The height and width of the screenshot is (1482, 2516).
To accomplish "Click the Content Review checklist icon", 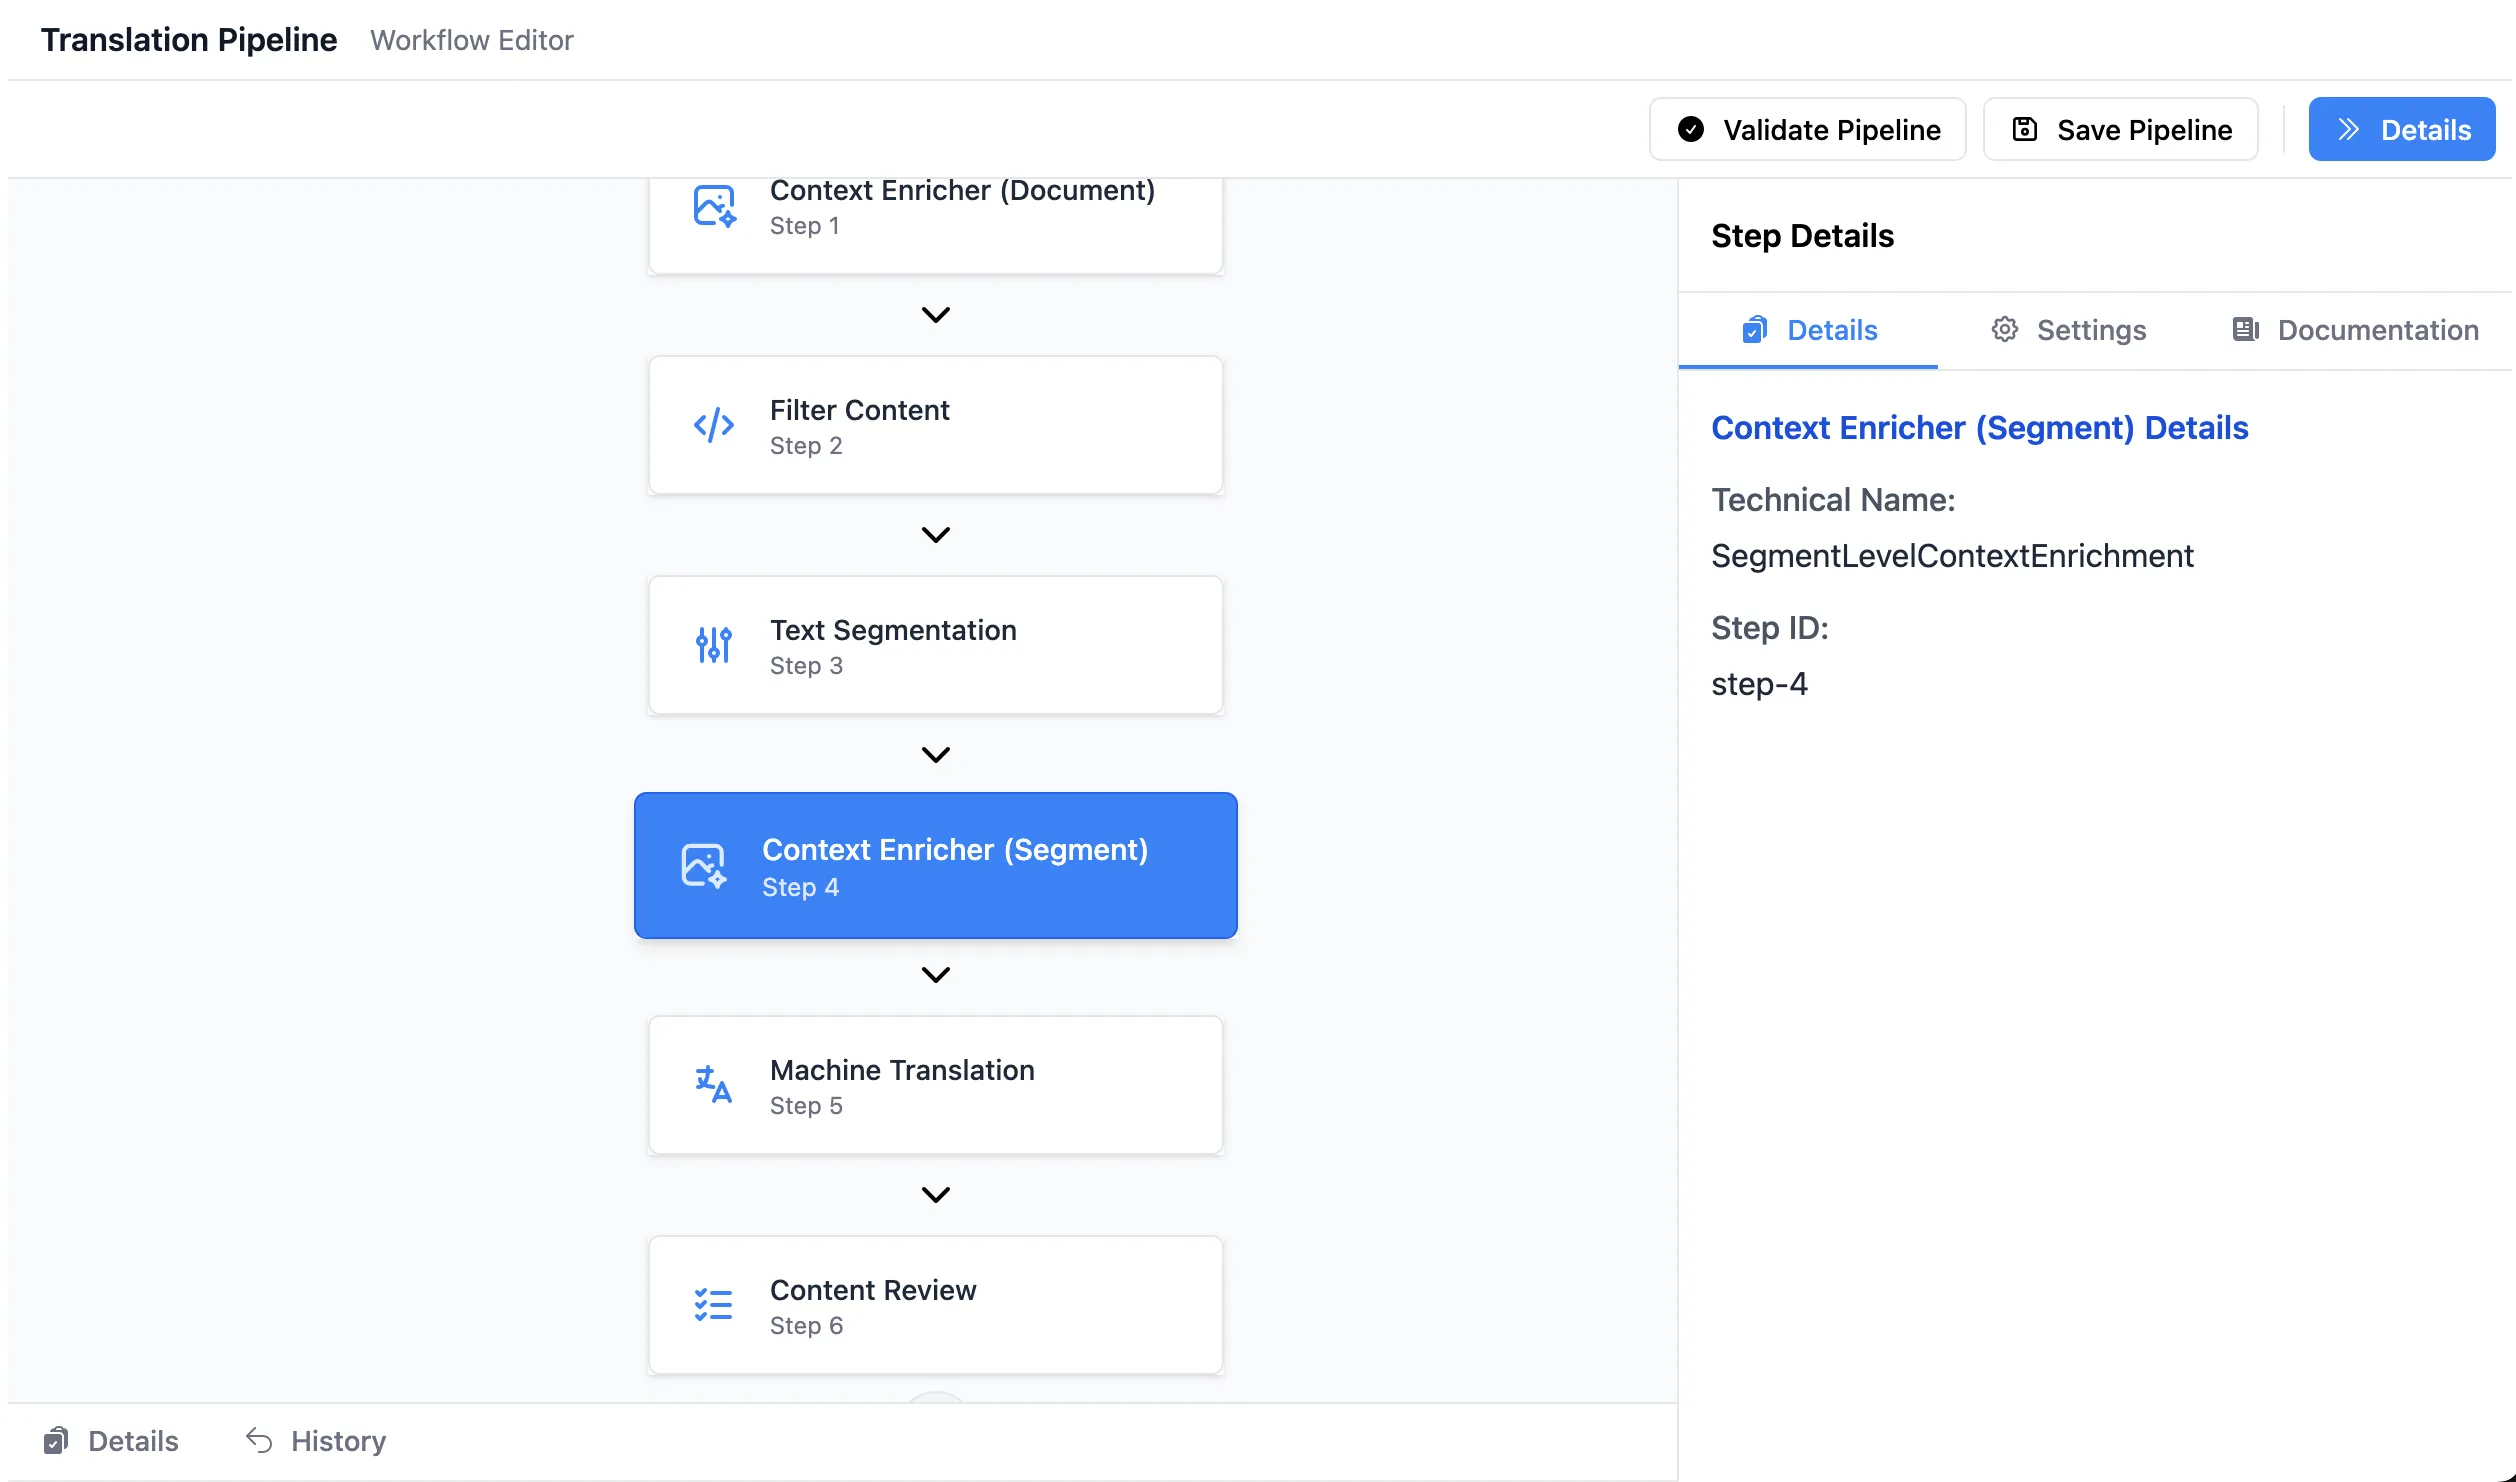I will pyautogui.click(x=713, y=1305).
